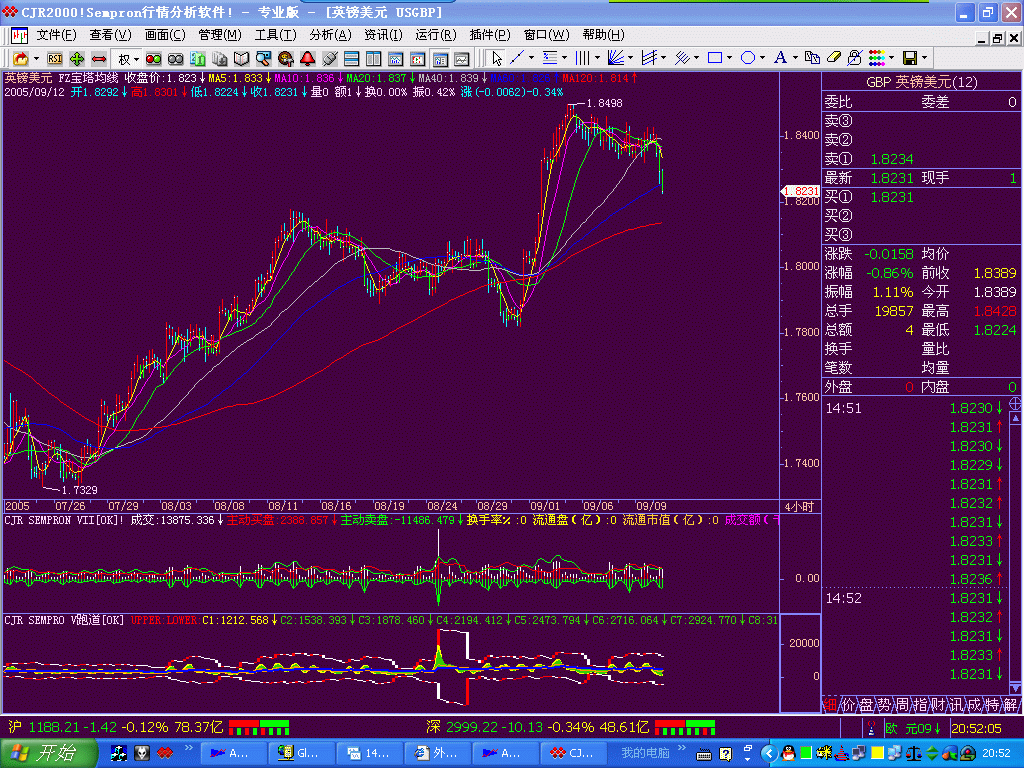This screenshot has height=768, width=1024.
Task: Switch to the 细 detail tab
Action: [x=830, y=705]
